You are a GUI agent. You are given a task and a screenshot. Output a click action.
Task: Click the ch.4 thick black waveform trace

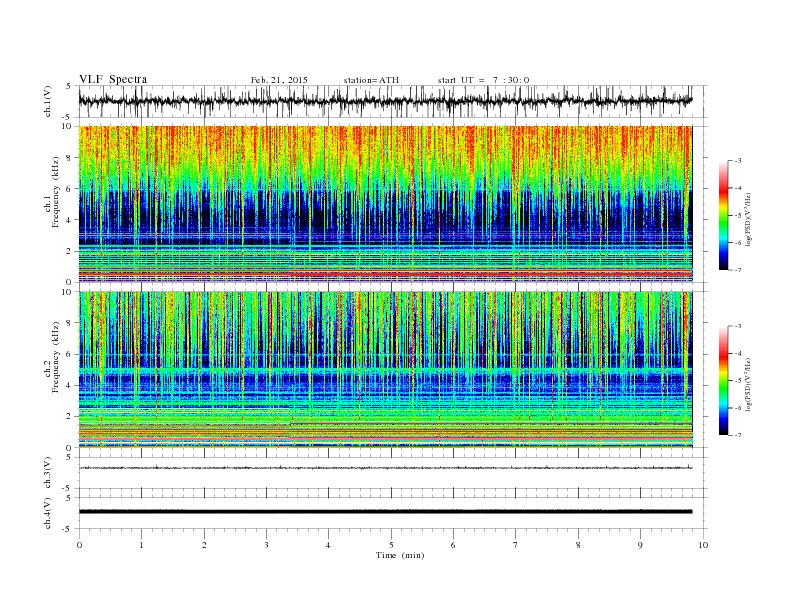[x=385, y=512]
